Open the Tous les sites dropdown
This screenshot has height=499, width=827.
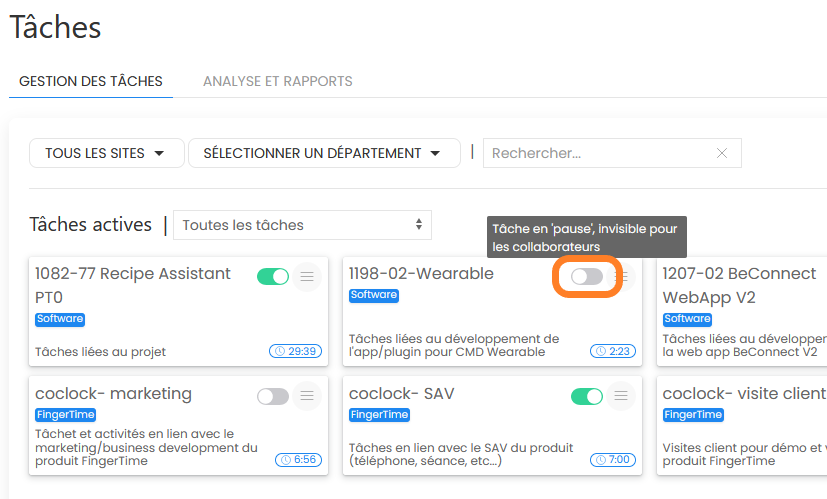tap(108, 153)
